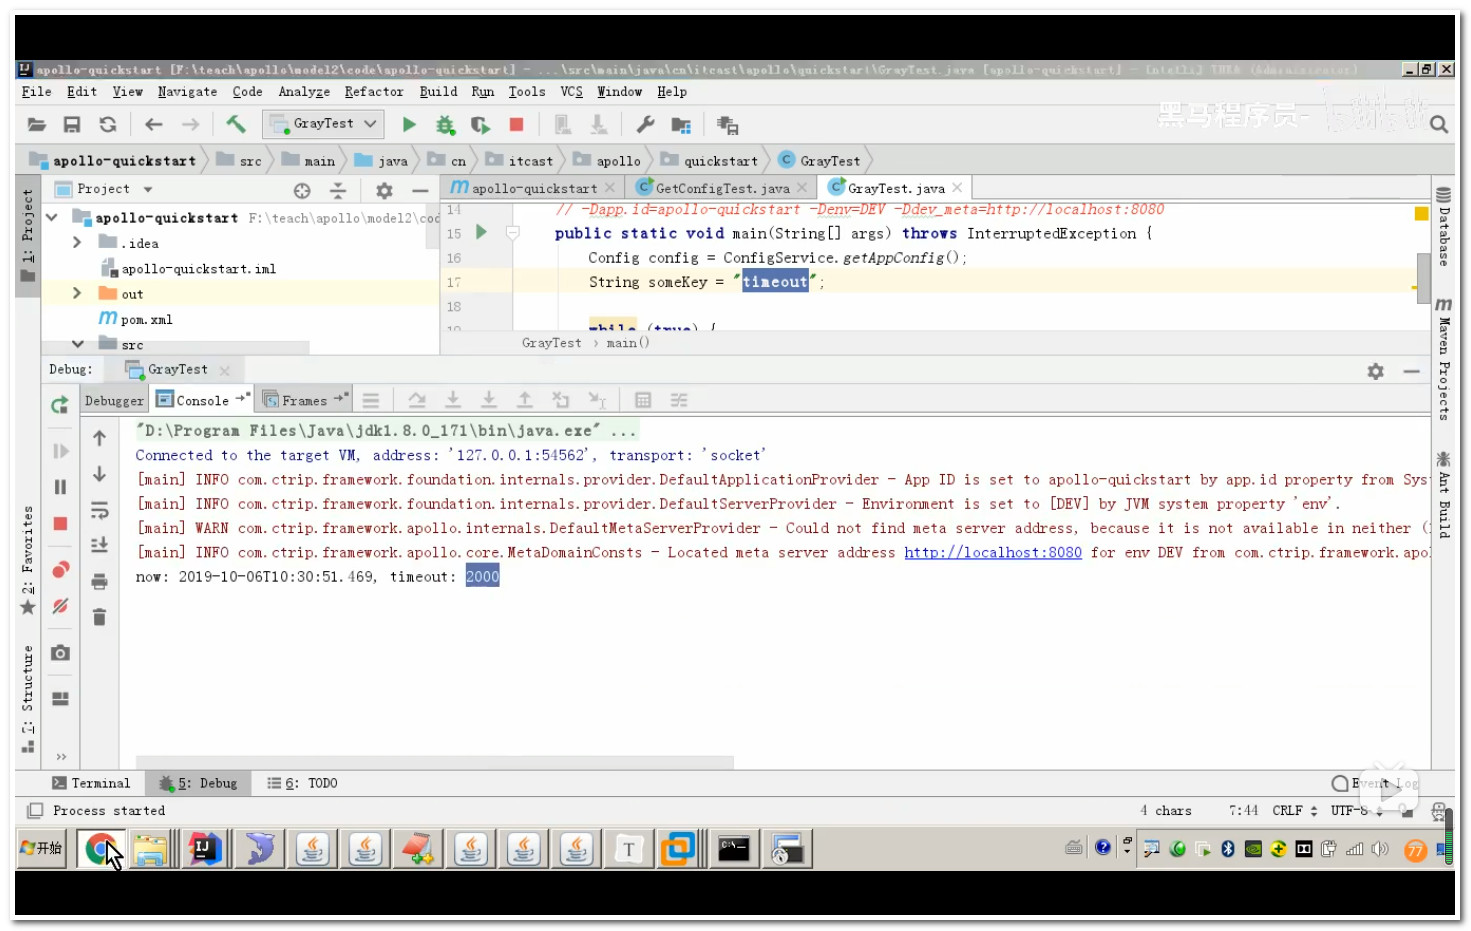Select the Debugger tab
This screenshot has height=931, width=1471.
(x=114, y=401)
